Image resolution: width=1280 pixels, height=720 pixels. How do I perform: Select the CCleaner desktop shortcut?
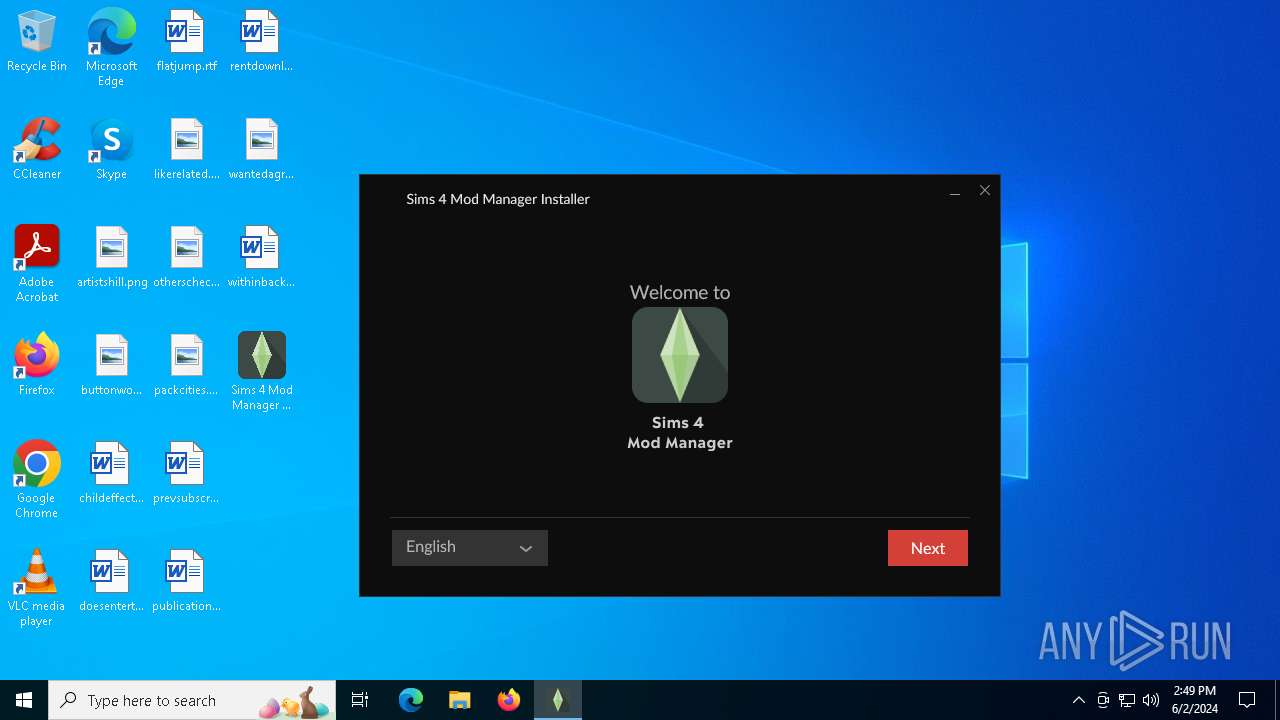pyautogui.click(x=37, y=150)
